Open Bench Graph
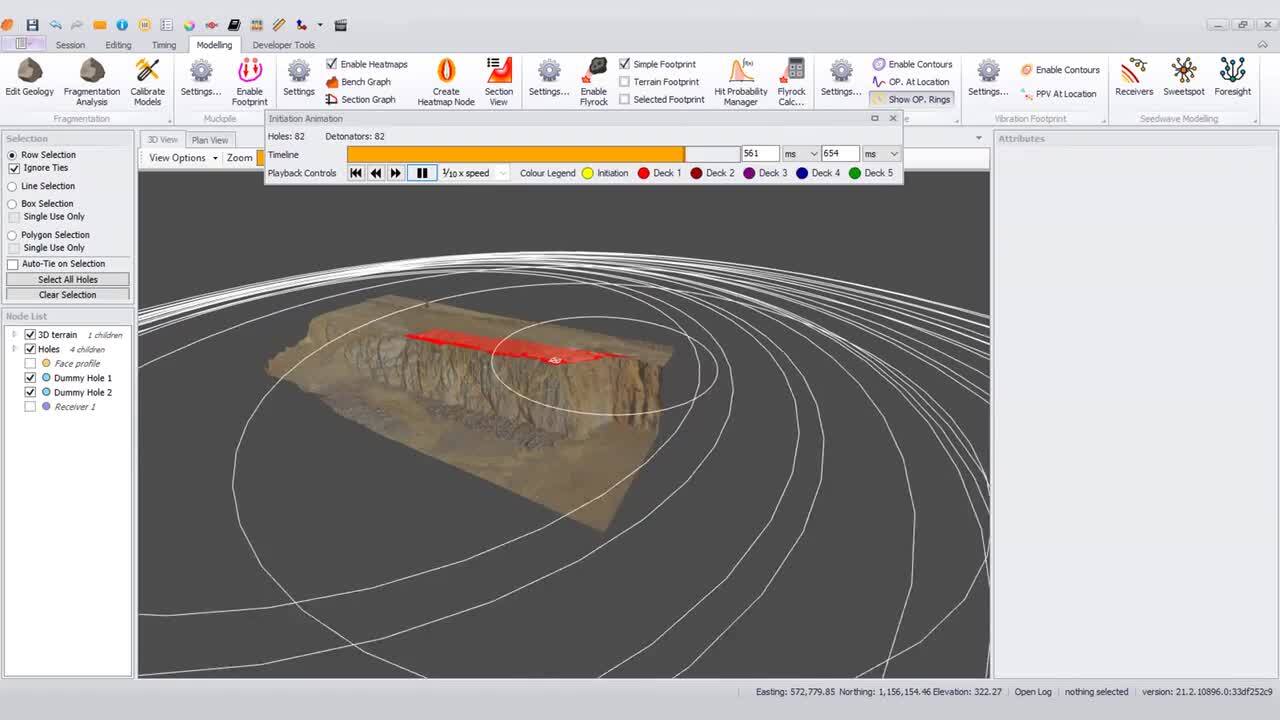The width and height of the screenshot is (1280, 720). point(358,82)
